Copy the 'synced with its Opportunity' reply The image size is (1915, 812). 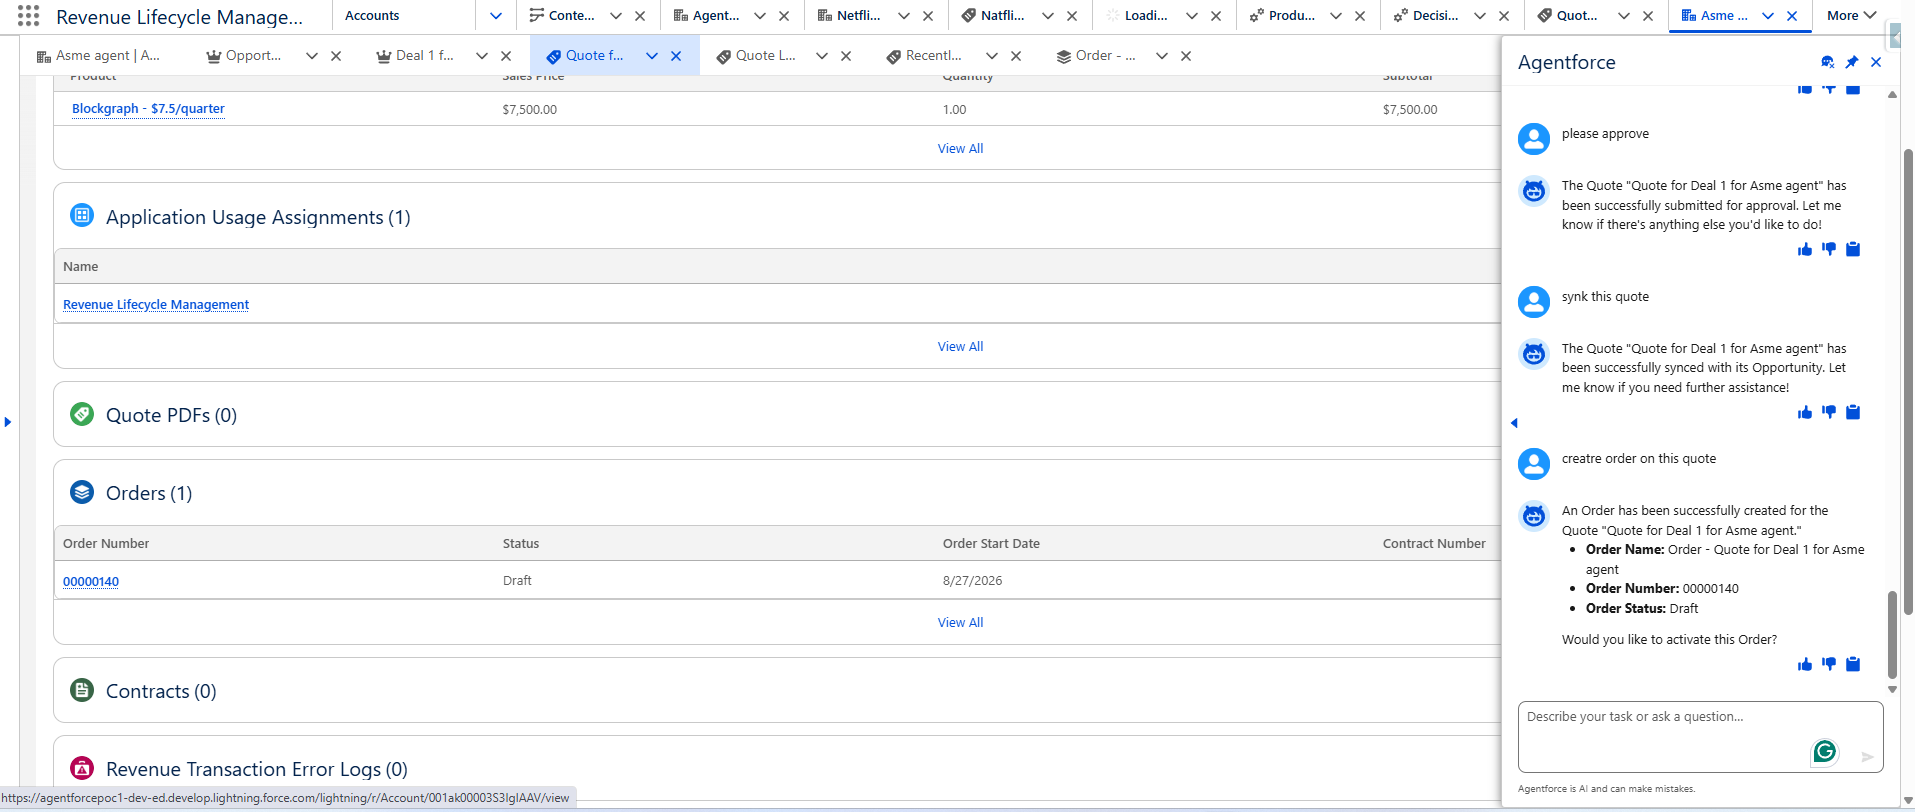pyautogui.click(x=1853, y=412)
